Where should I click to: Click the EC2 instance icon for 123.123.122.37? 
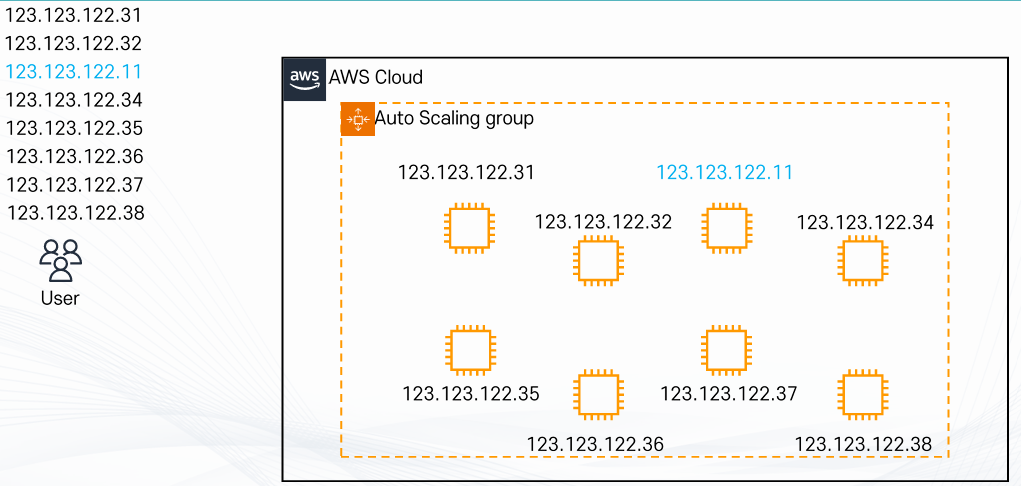(x=727, y=350)
